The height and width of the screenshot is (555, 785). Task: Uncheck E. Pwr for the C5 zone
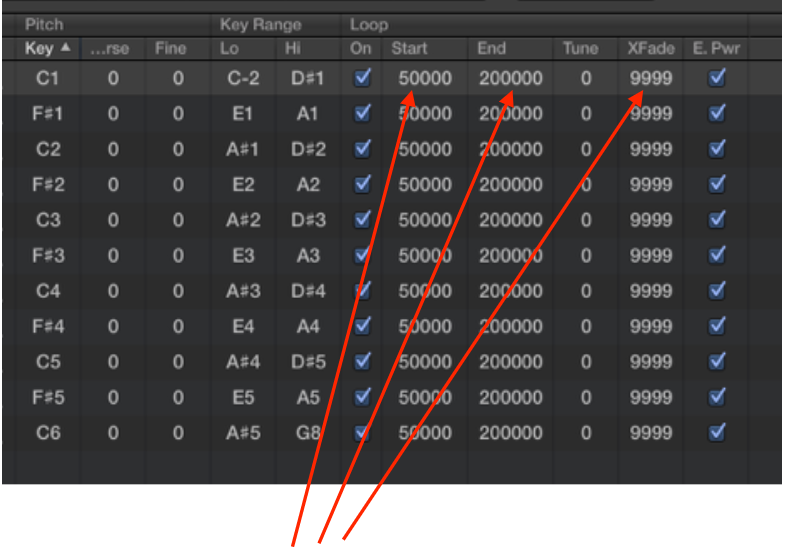pyautogui.click(x=717, y=362)
